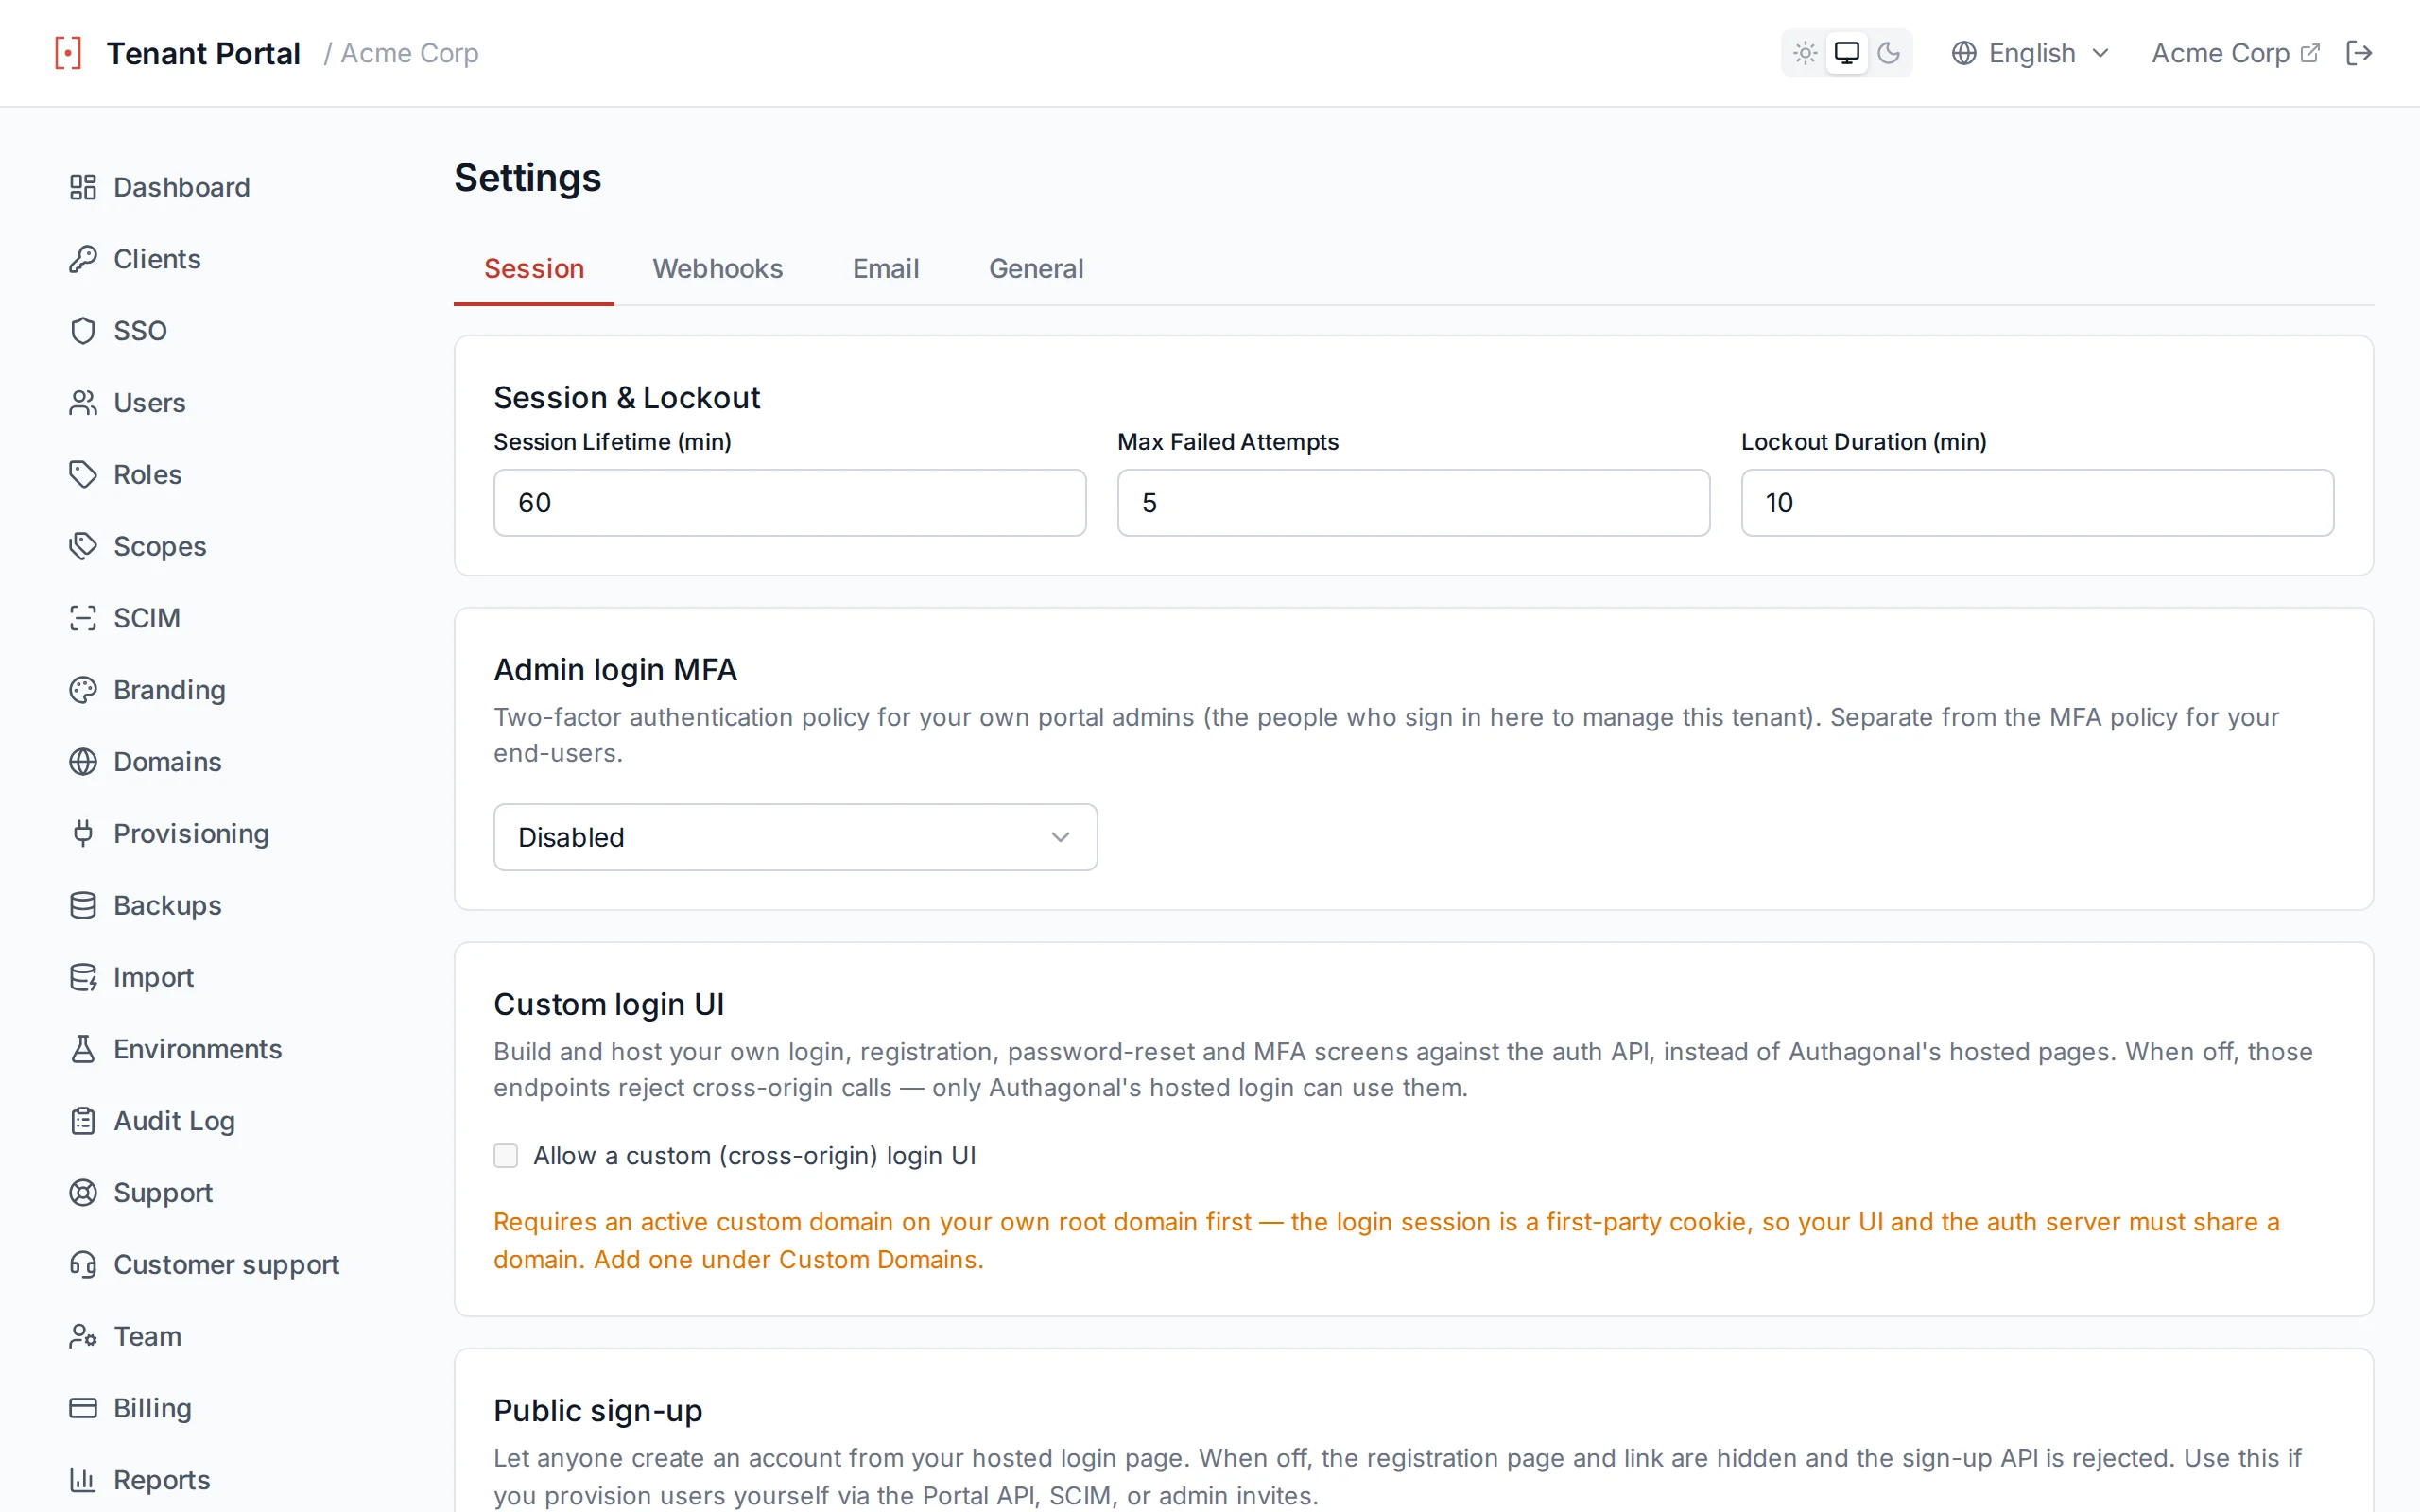Click the Reports chart icon
The height and width of the screenshot is (1512, 2420).
(83, 1480)
